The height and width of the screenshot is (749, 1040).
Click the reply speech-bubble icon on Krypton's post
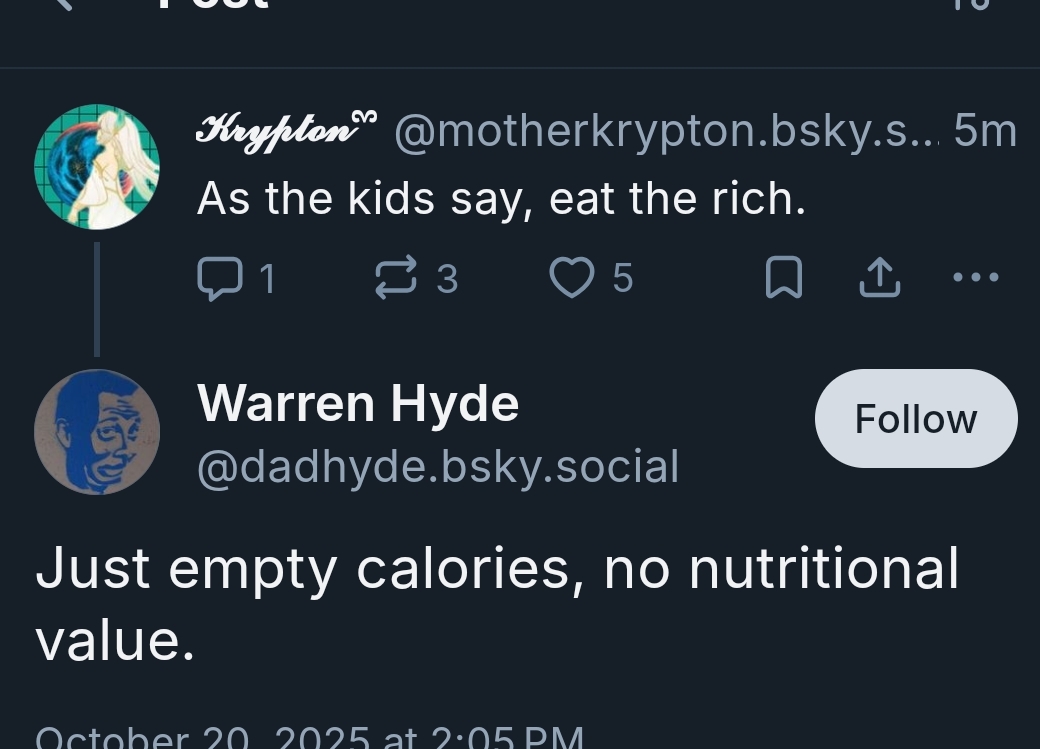click(x=219, y=278)
